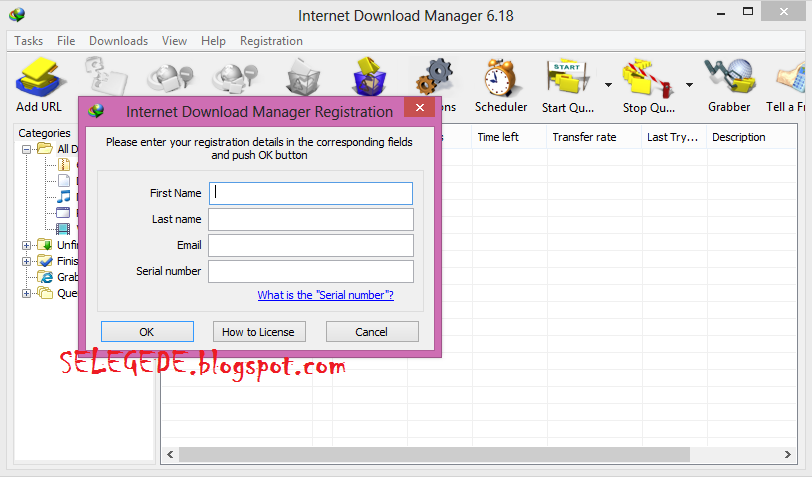
Task: Click the Tell a Friend icon
Action: [792, 78]
